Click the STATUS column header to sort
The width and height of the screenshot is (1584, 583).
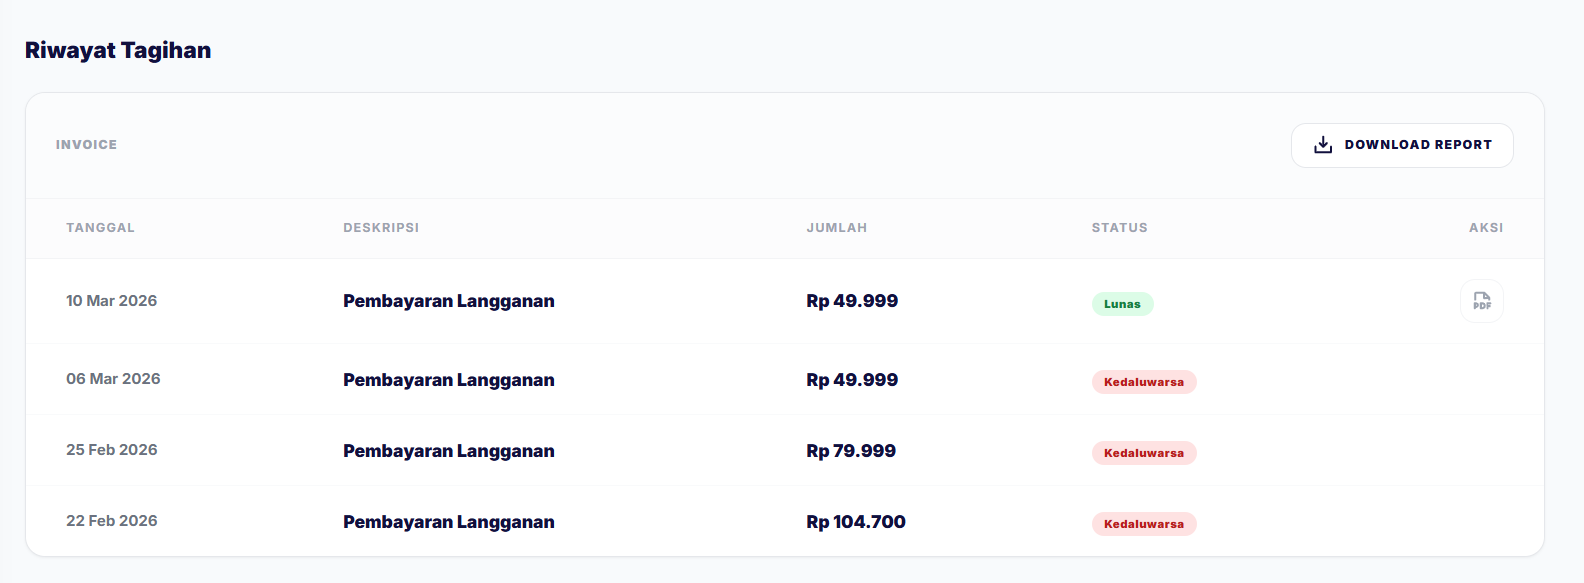(1118, 228)
